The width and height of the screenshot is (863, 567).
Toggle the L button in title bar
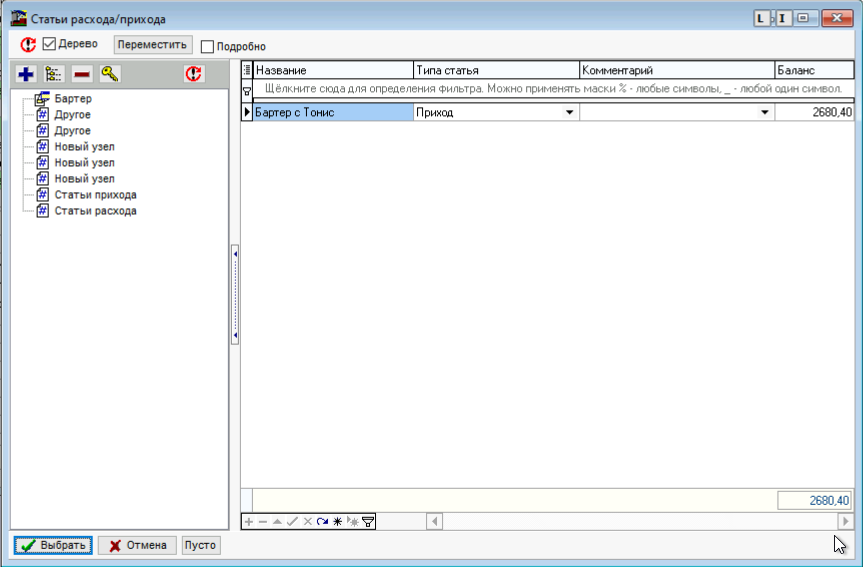coord(762,18)
